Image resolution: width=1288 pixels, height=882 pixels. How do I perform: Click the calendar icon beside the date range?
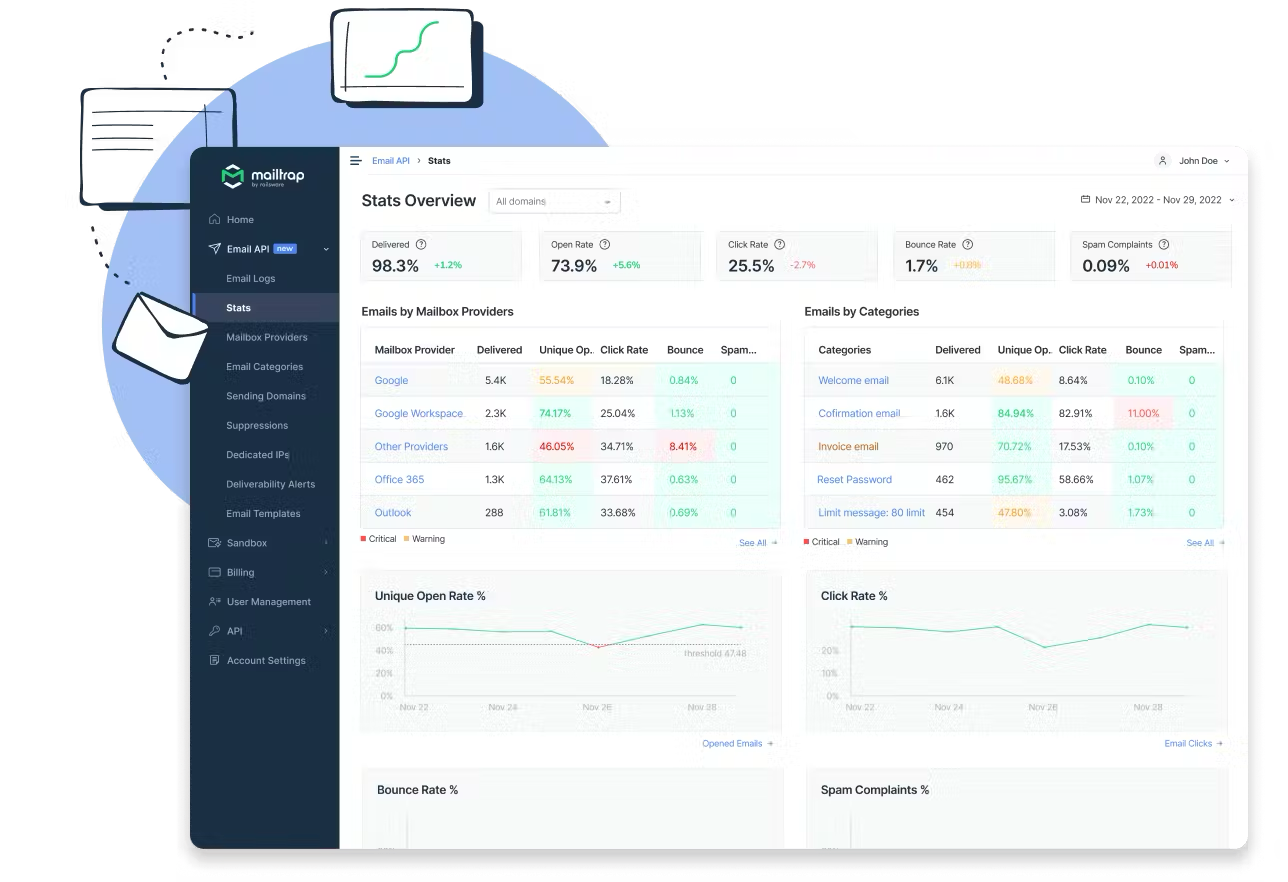tap(1084, 199)
